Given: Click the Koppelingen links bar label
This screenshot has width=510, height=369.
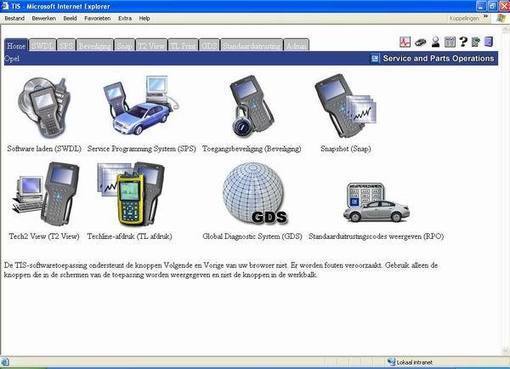Looking at the screenshot, I should (x=464, y=18).
